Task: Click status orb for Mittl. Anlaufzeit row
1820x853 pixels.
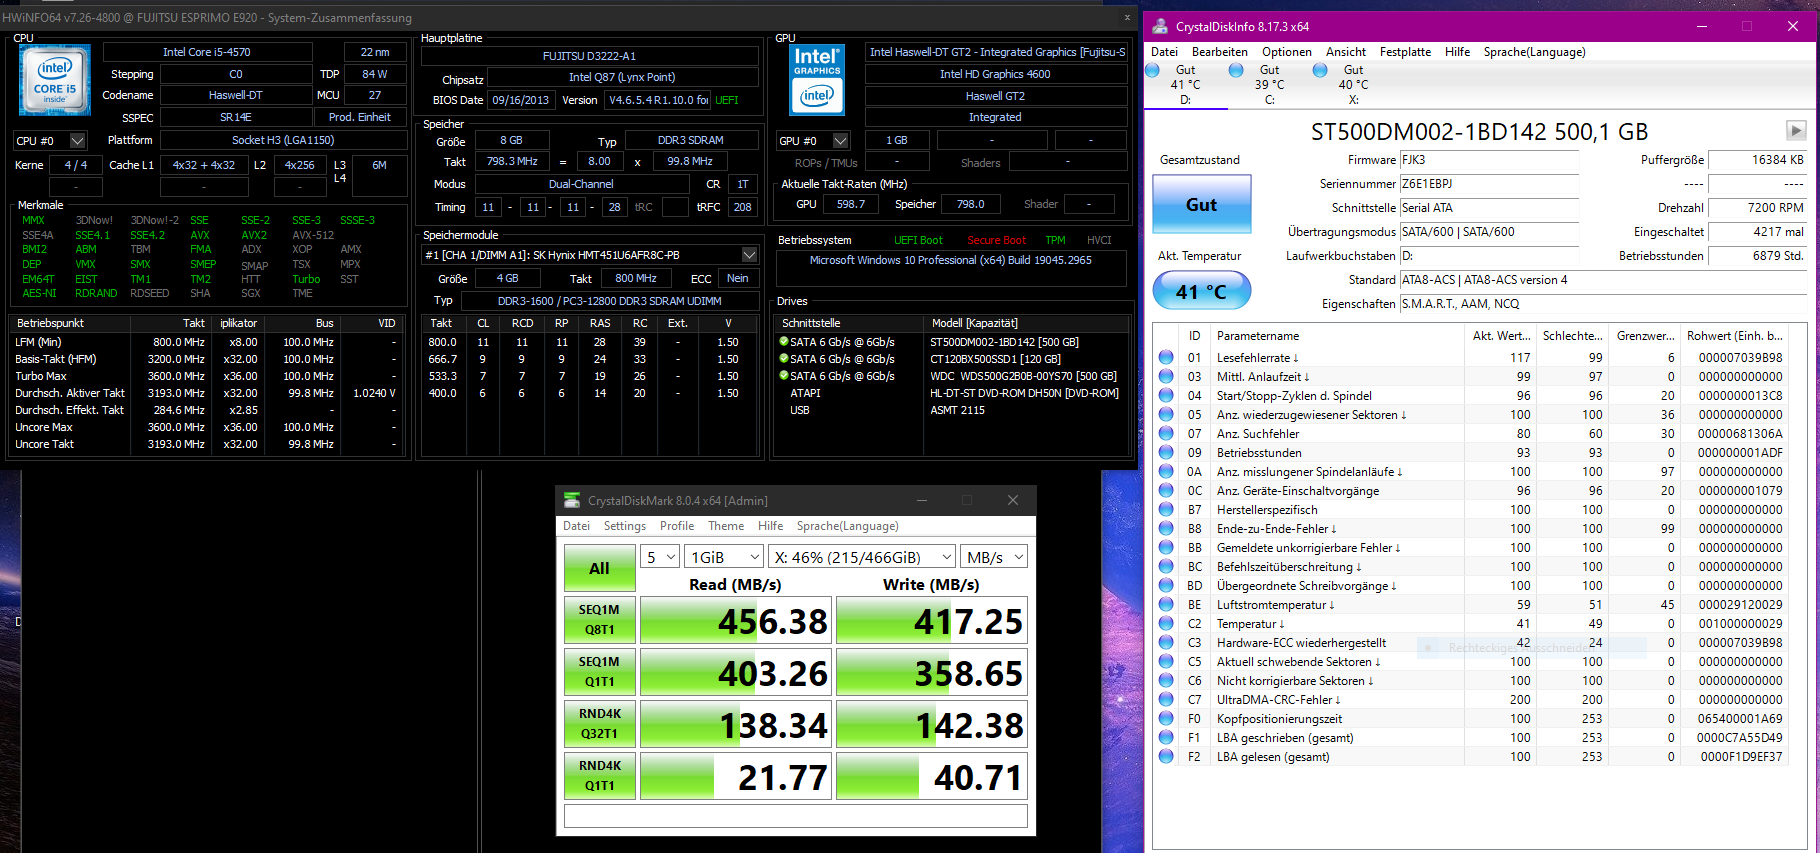Action: (x=1166, y=376)
